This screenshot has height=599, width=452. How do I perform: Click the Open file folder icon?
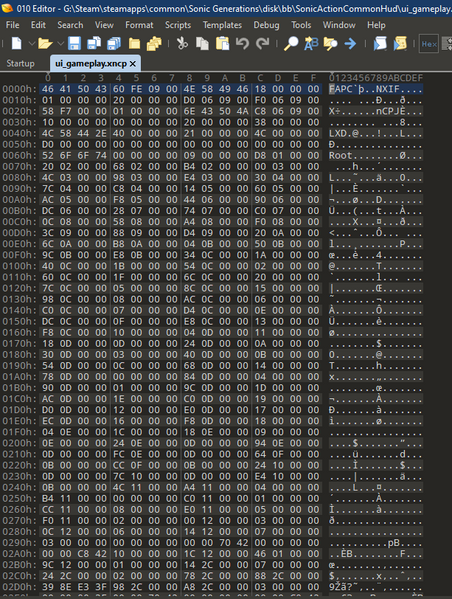point(45,43)
